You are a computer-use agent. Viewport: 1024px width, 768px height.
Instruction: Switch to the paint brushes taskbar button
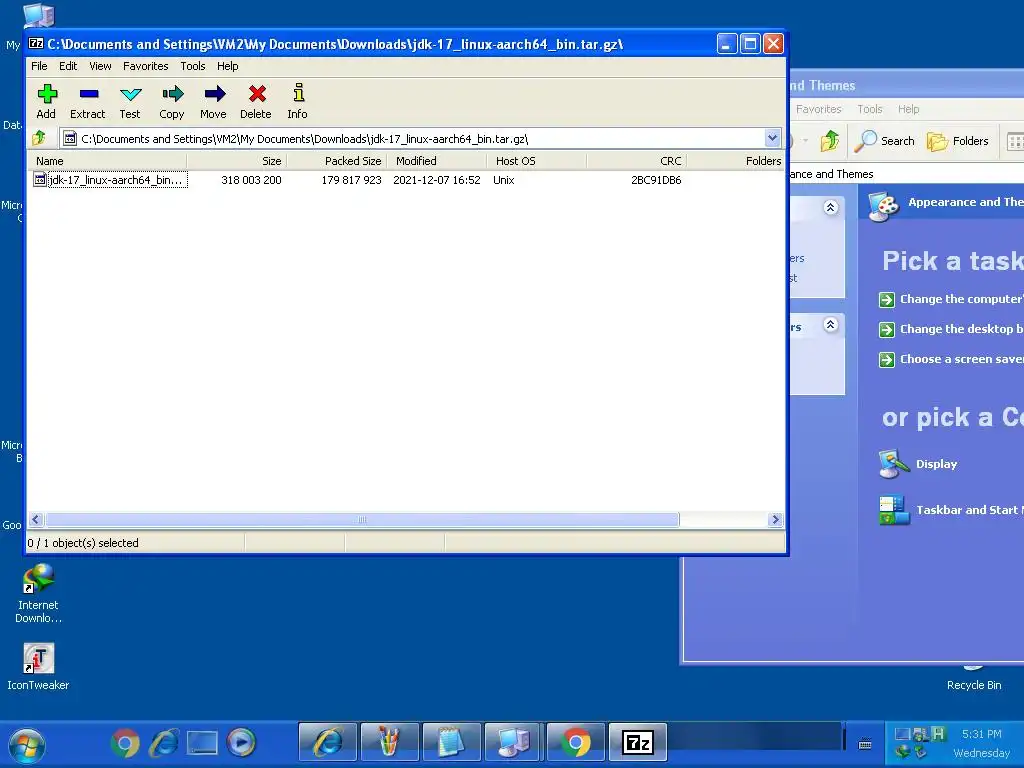389,743
